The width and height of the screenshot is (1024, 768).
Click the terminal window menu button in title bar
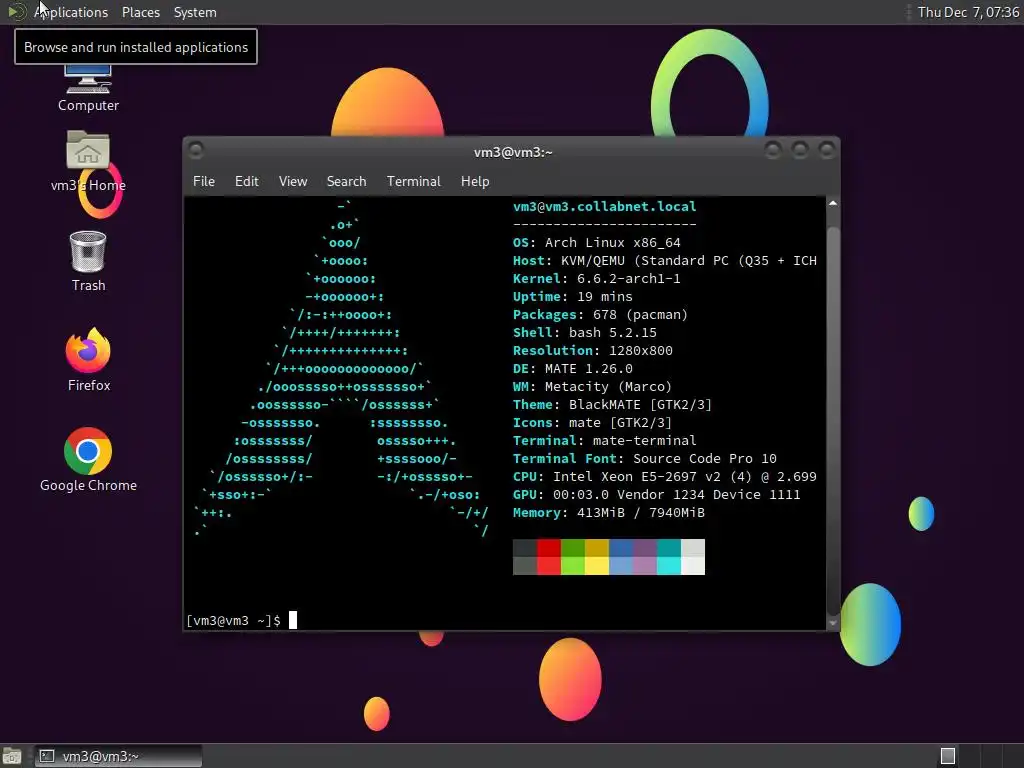coord(195,150)
